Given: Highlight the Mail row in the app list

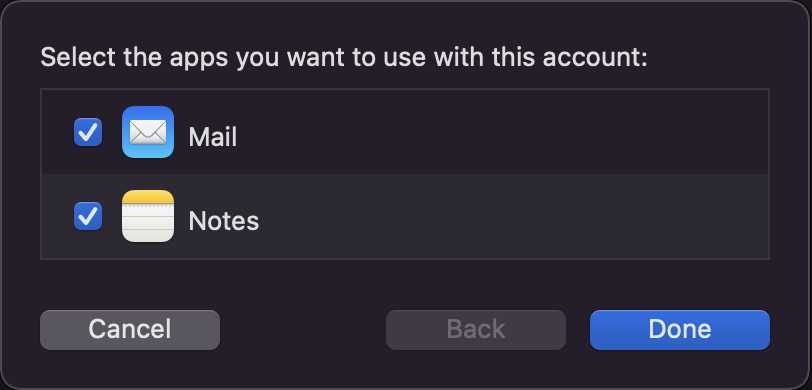Looking at the screenshot, I should [x=405, y=132].
